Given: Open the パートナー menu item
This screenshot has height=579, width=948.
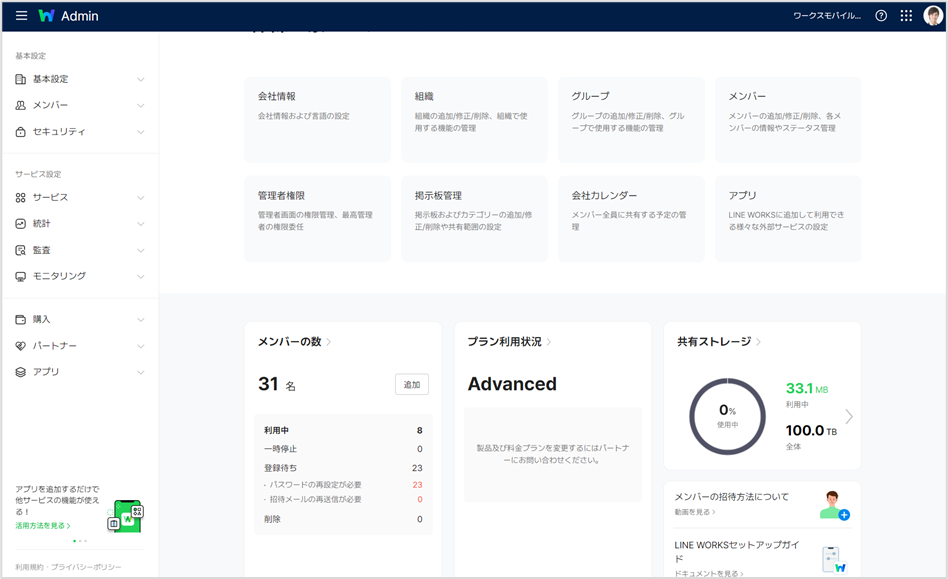Looking at the screenshot, I should 54,346.
